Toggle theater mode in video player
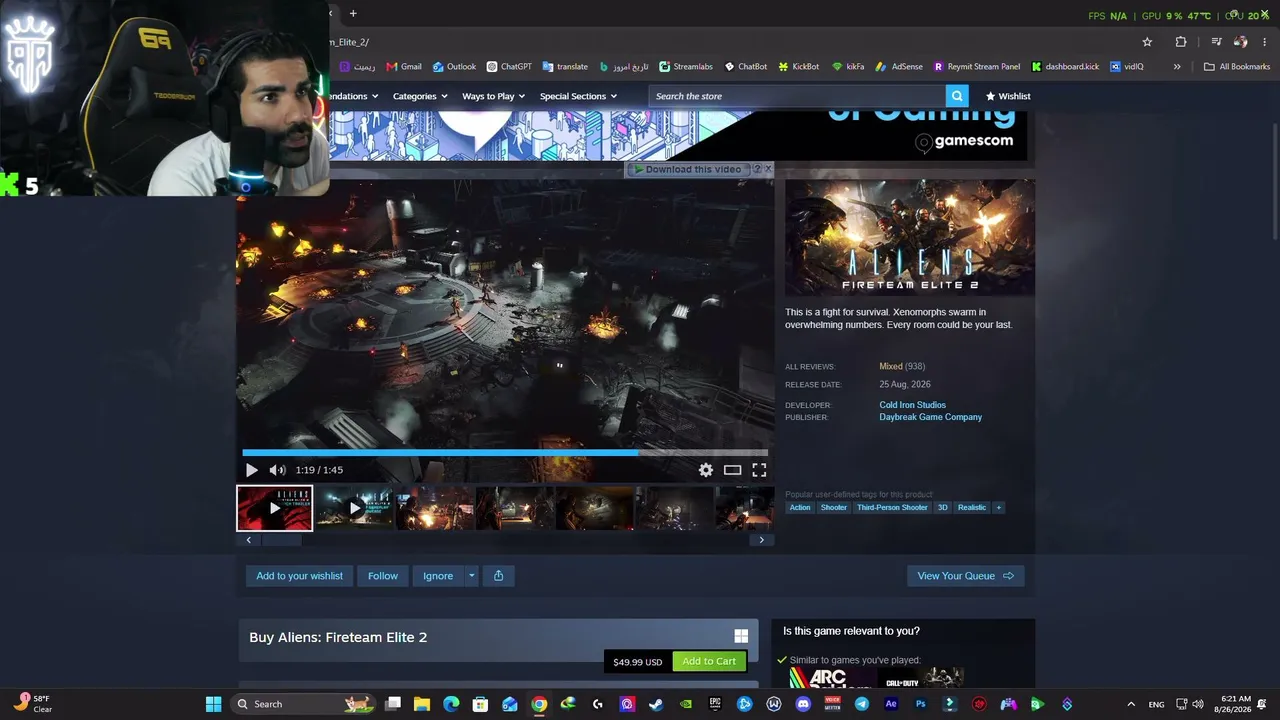Viewport: 1280px width, 720px height. point(733,470)
